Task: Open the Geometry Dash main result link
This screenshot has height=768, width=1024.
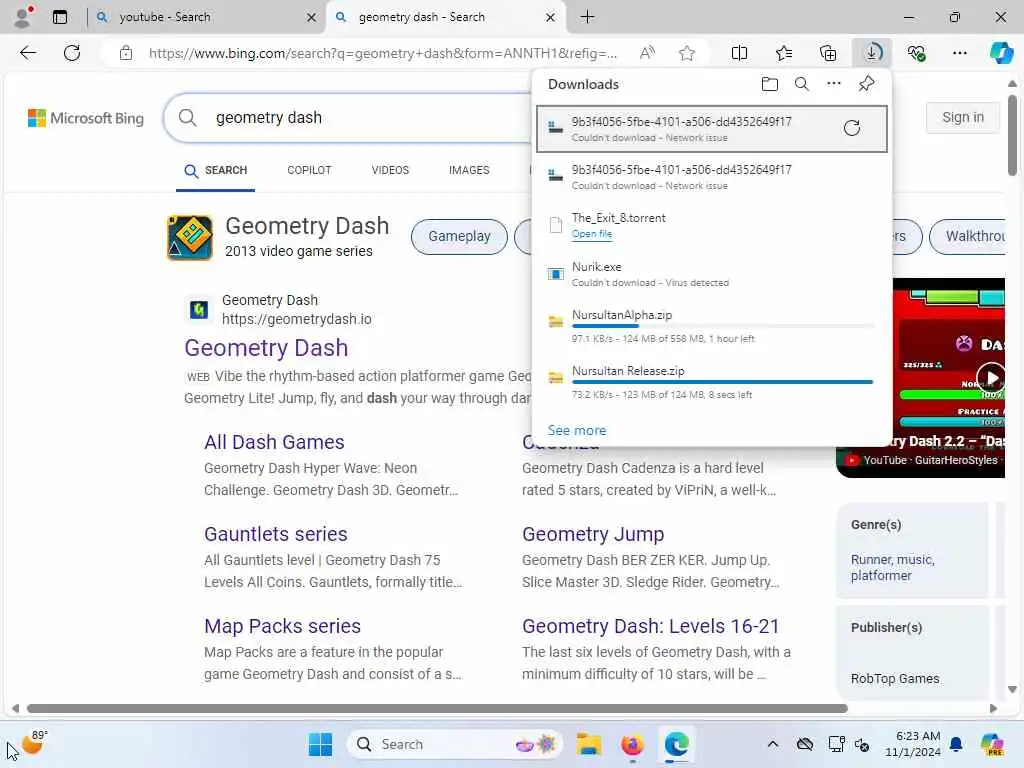Action: [266, 347]
